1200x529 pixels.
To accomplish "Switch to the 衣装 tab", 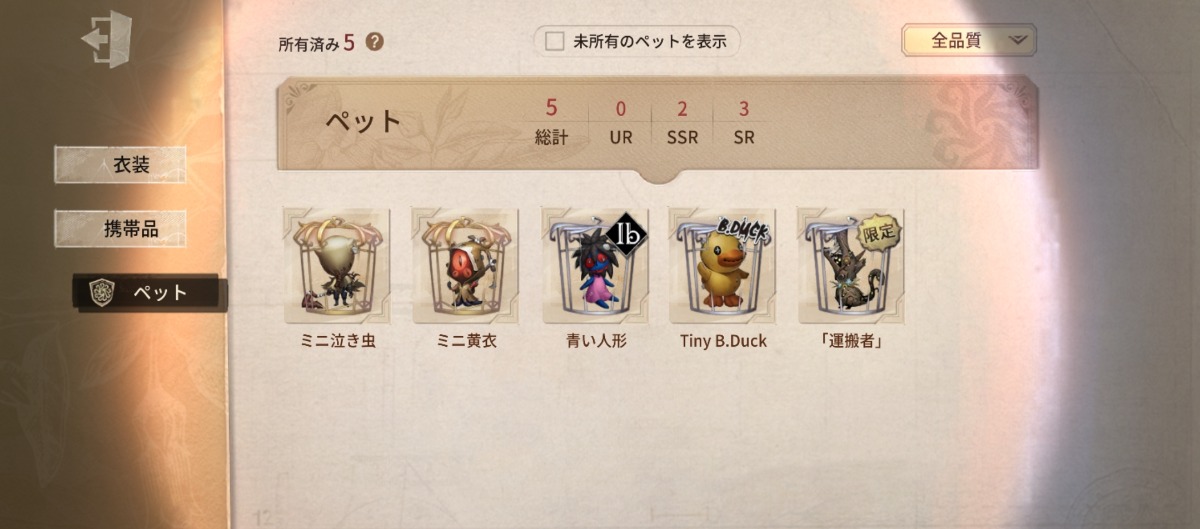I will coord(120,165).
